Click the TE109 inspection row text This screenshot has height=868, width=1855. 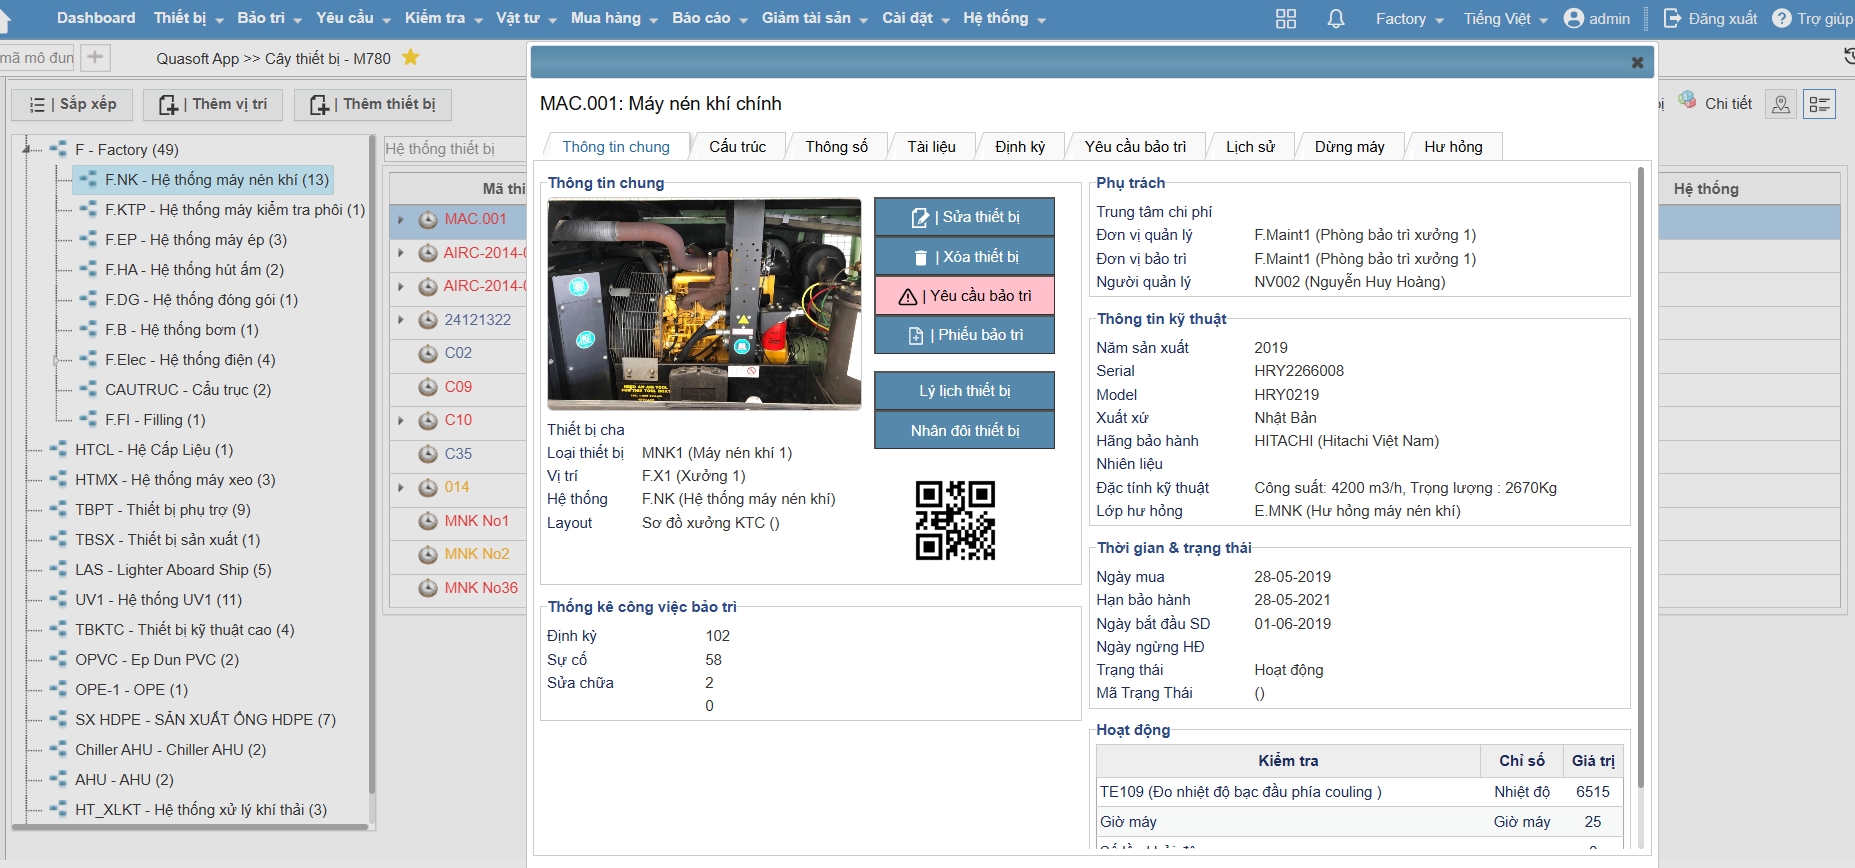tap(1241, 792)
